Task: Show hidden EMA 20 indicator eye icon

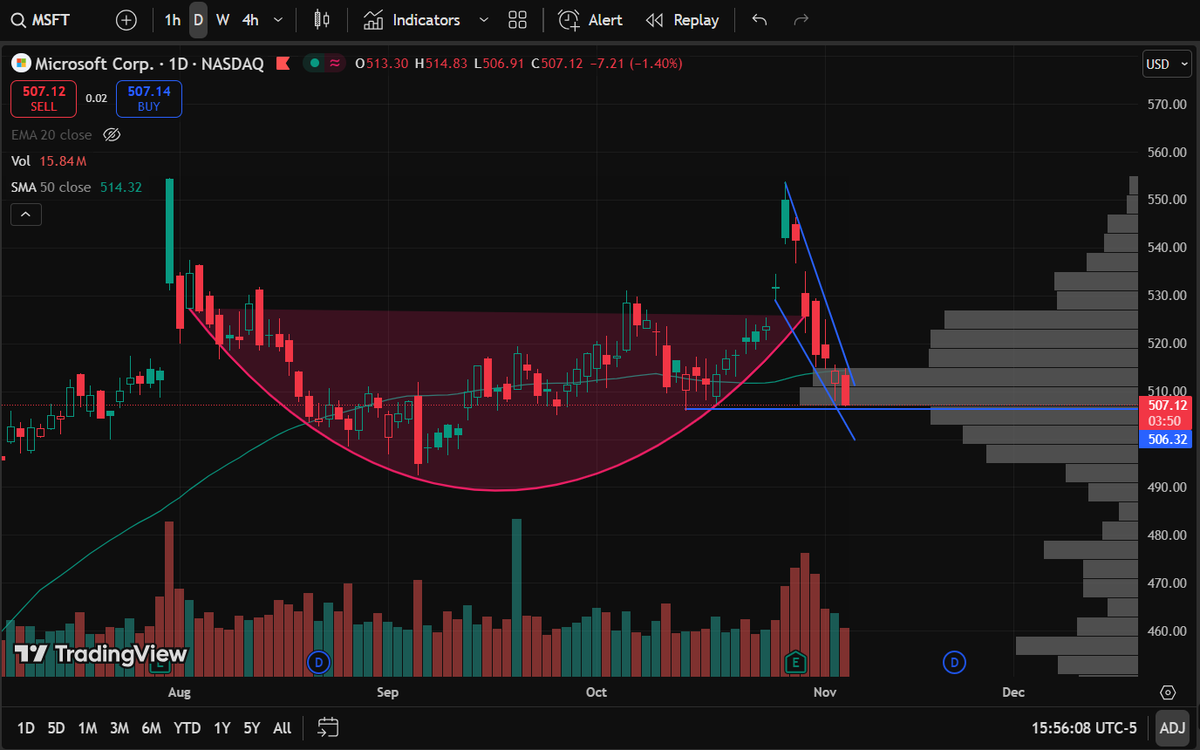Action: (112, 135)
